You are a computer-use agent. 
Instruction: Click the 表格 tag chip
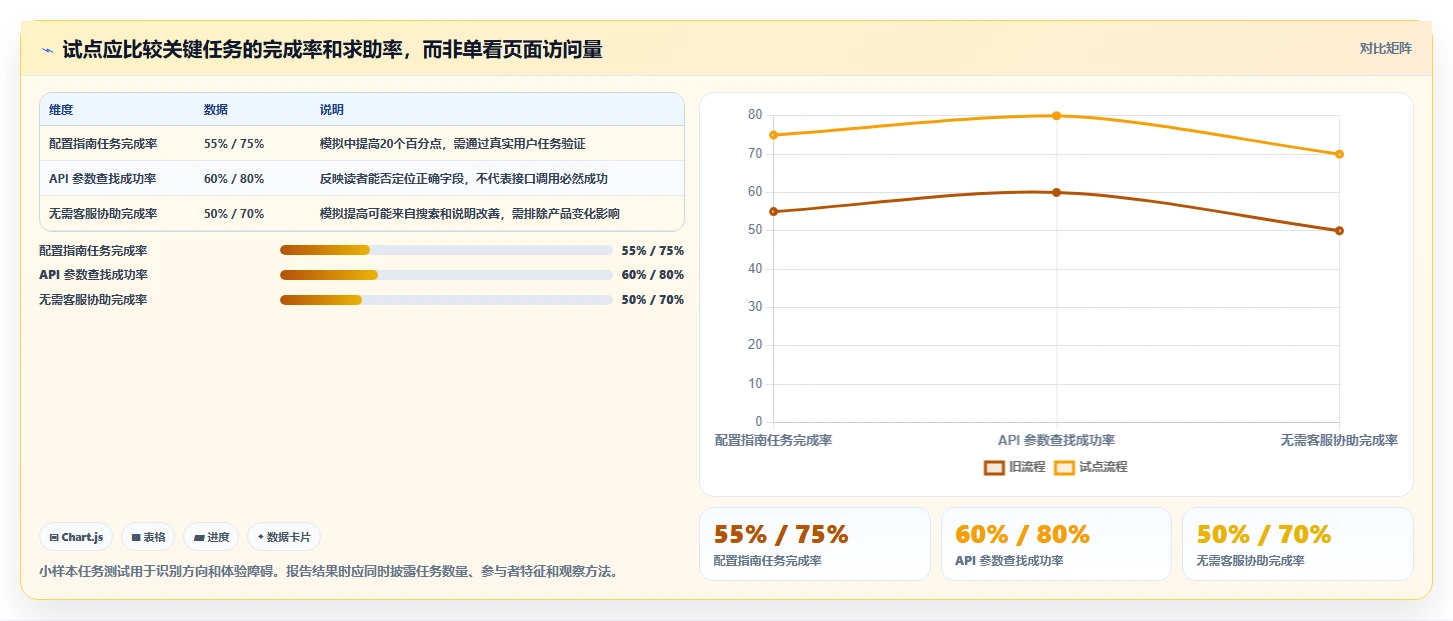pos(148,537)
